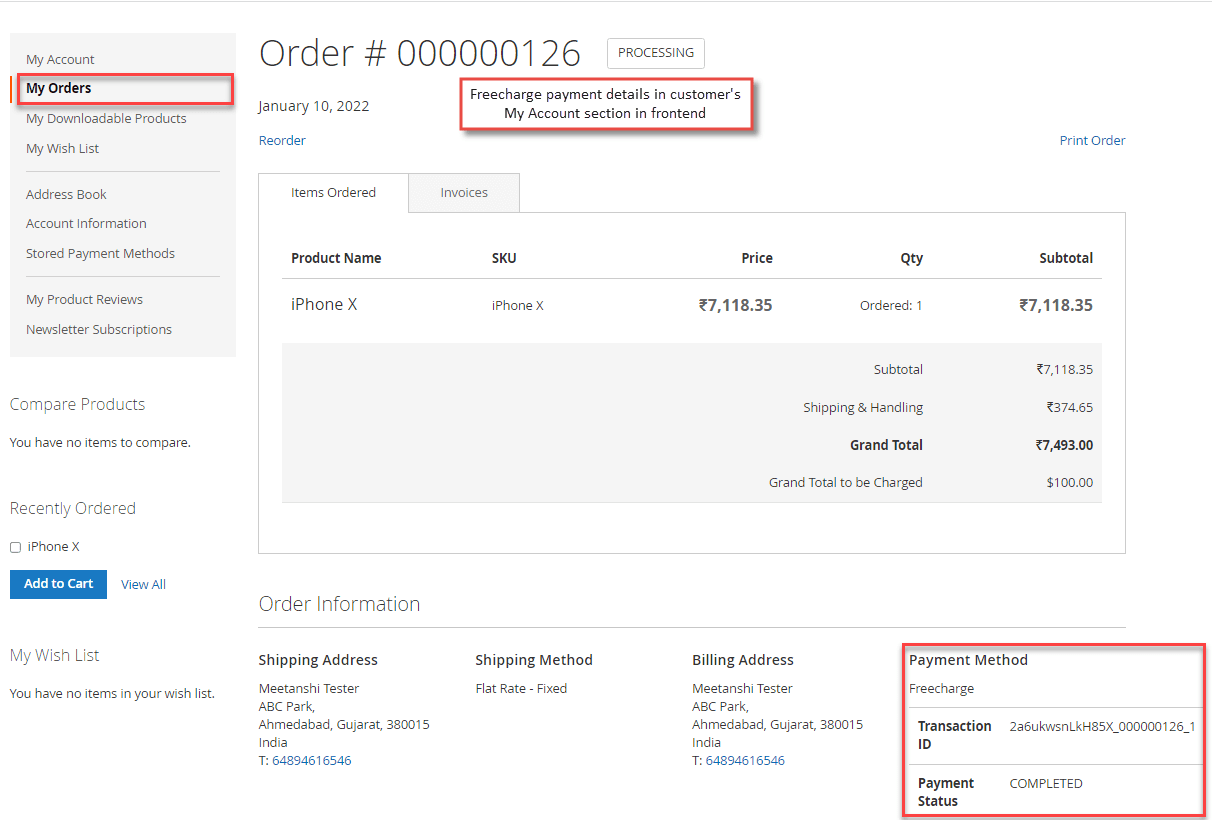
Task: Click the Compare Products heading
Action: click(x=77, y=404)
